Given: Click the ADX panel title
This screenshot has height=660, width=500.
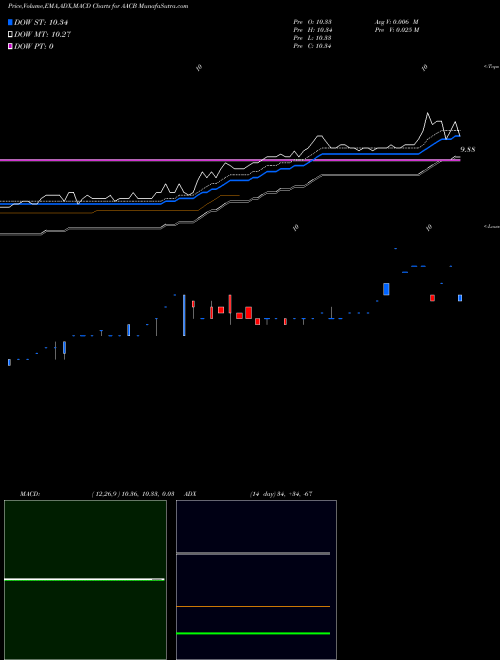Looking at the screenshot, I should coord(190,494).
